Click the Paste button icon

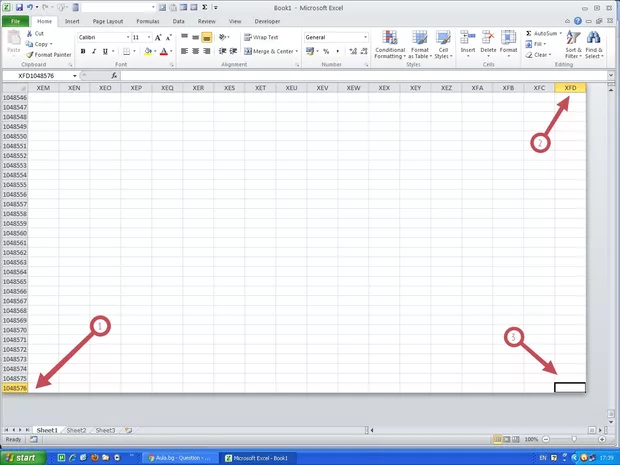pos(14,38)
